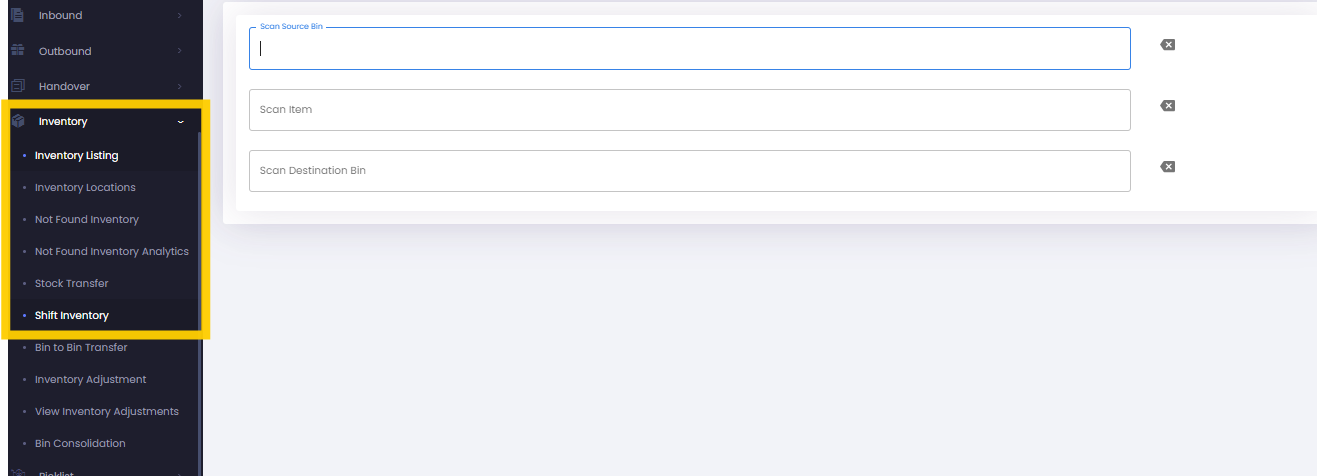Click the Inbound sidebar icon

(17, 15)
